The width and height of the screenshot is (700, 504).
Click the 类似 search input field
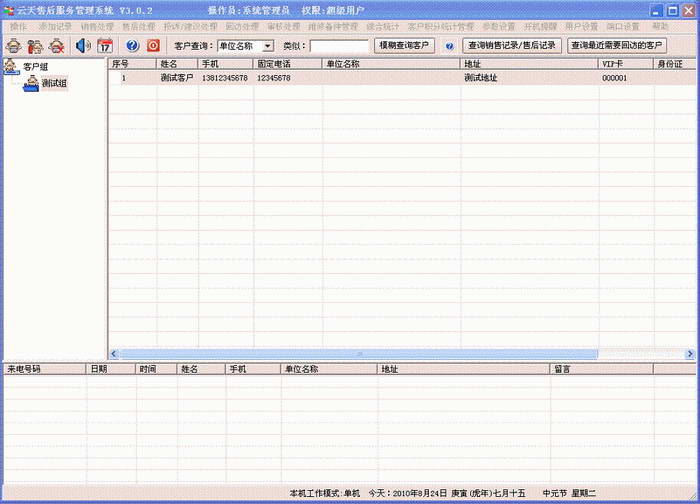pos(339,46)
